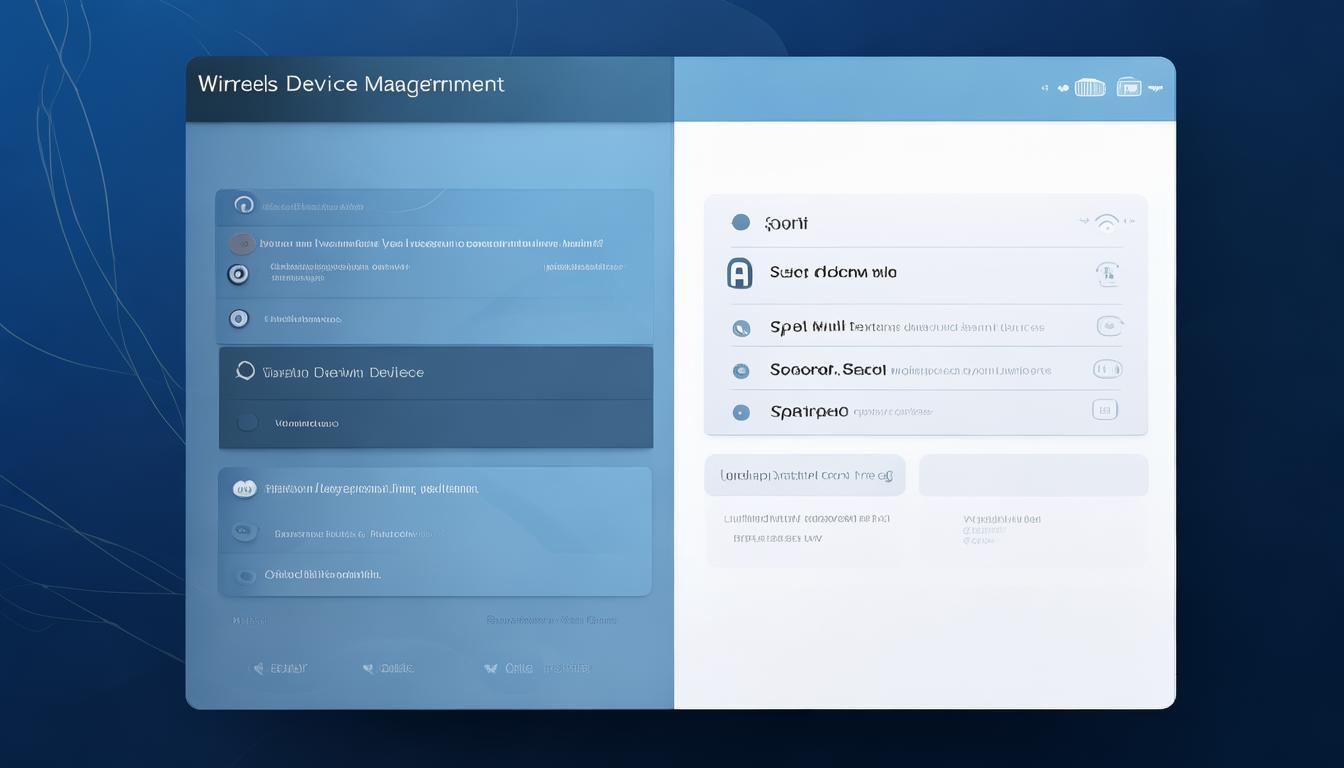Click the cloud-shaped icon atop the lower left card

coord(244,489)
